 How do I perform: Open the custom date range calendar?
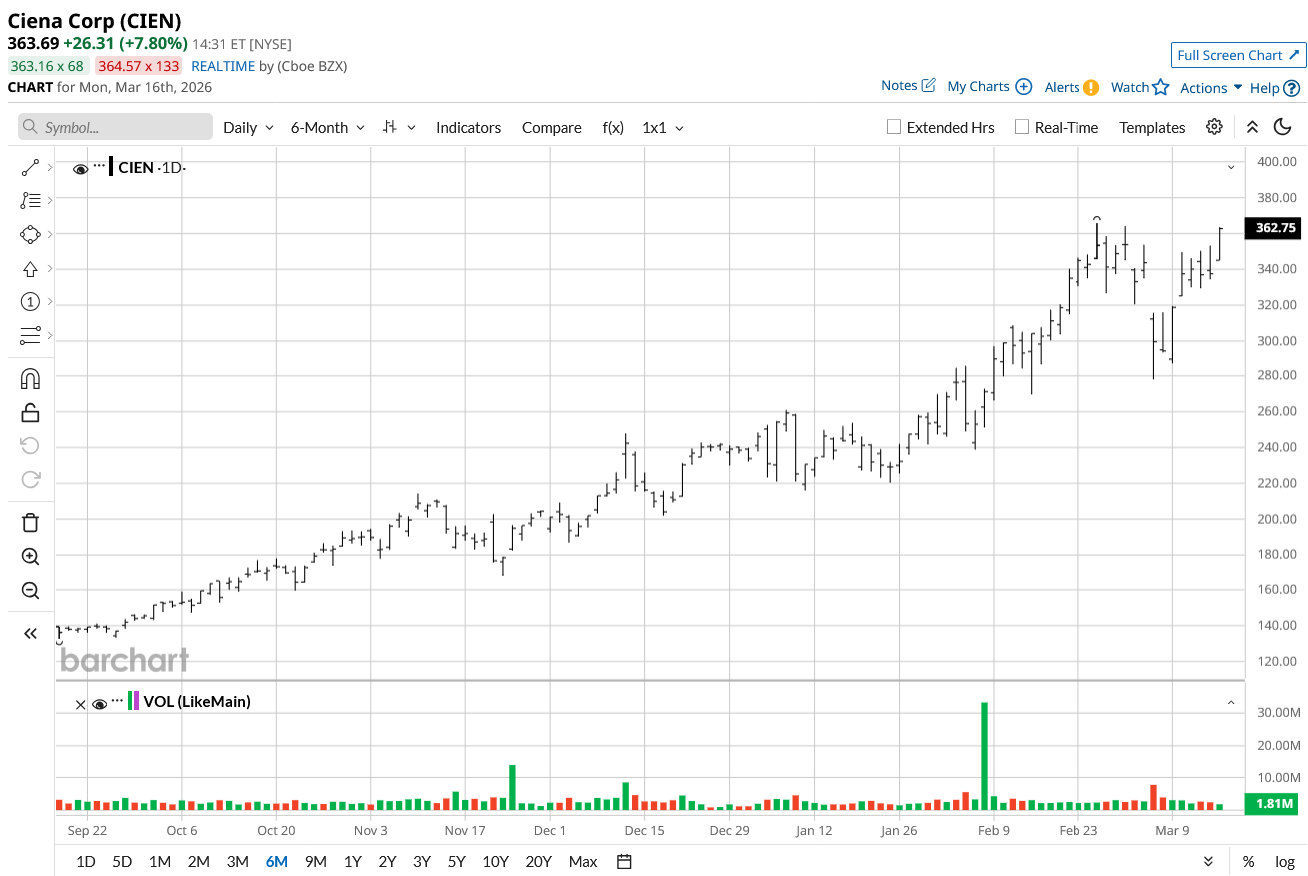point(625,861)
